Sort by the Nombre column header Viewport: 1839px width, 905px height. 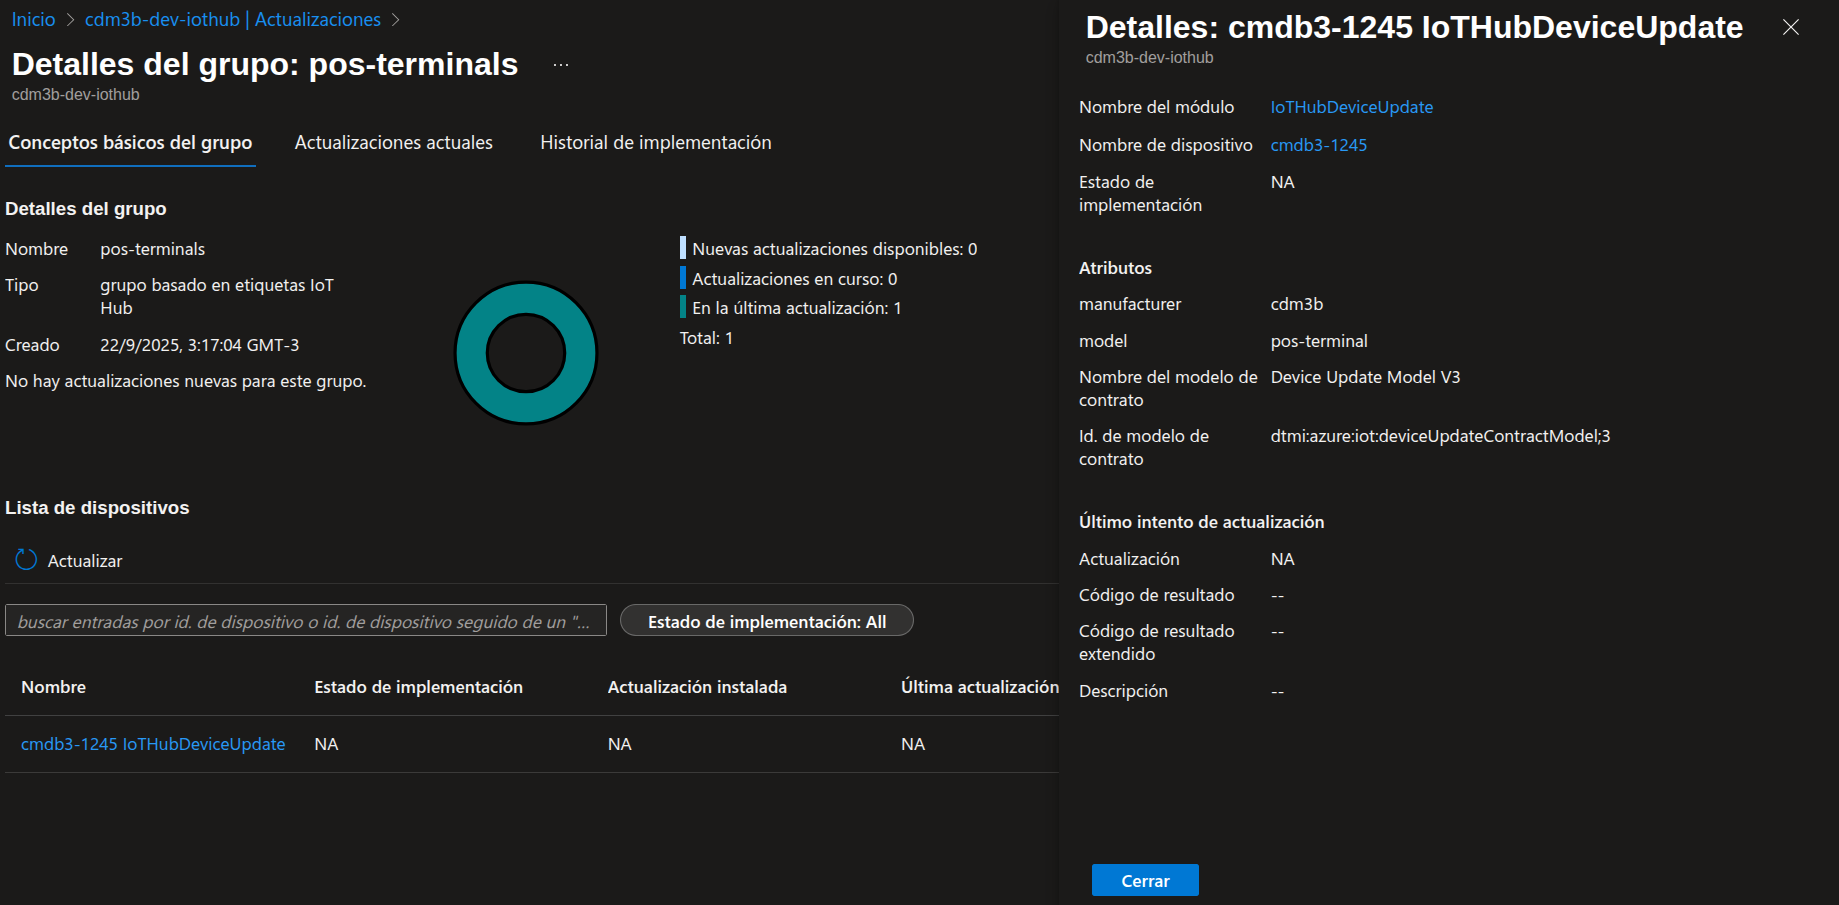click(54, 687)
